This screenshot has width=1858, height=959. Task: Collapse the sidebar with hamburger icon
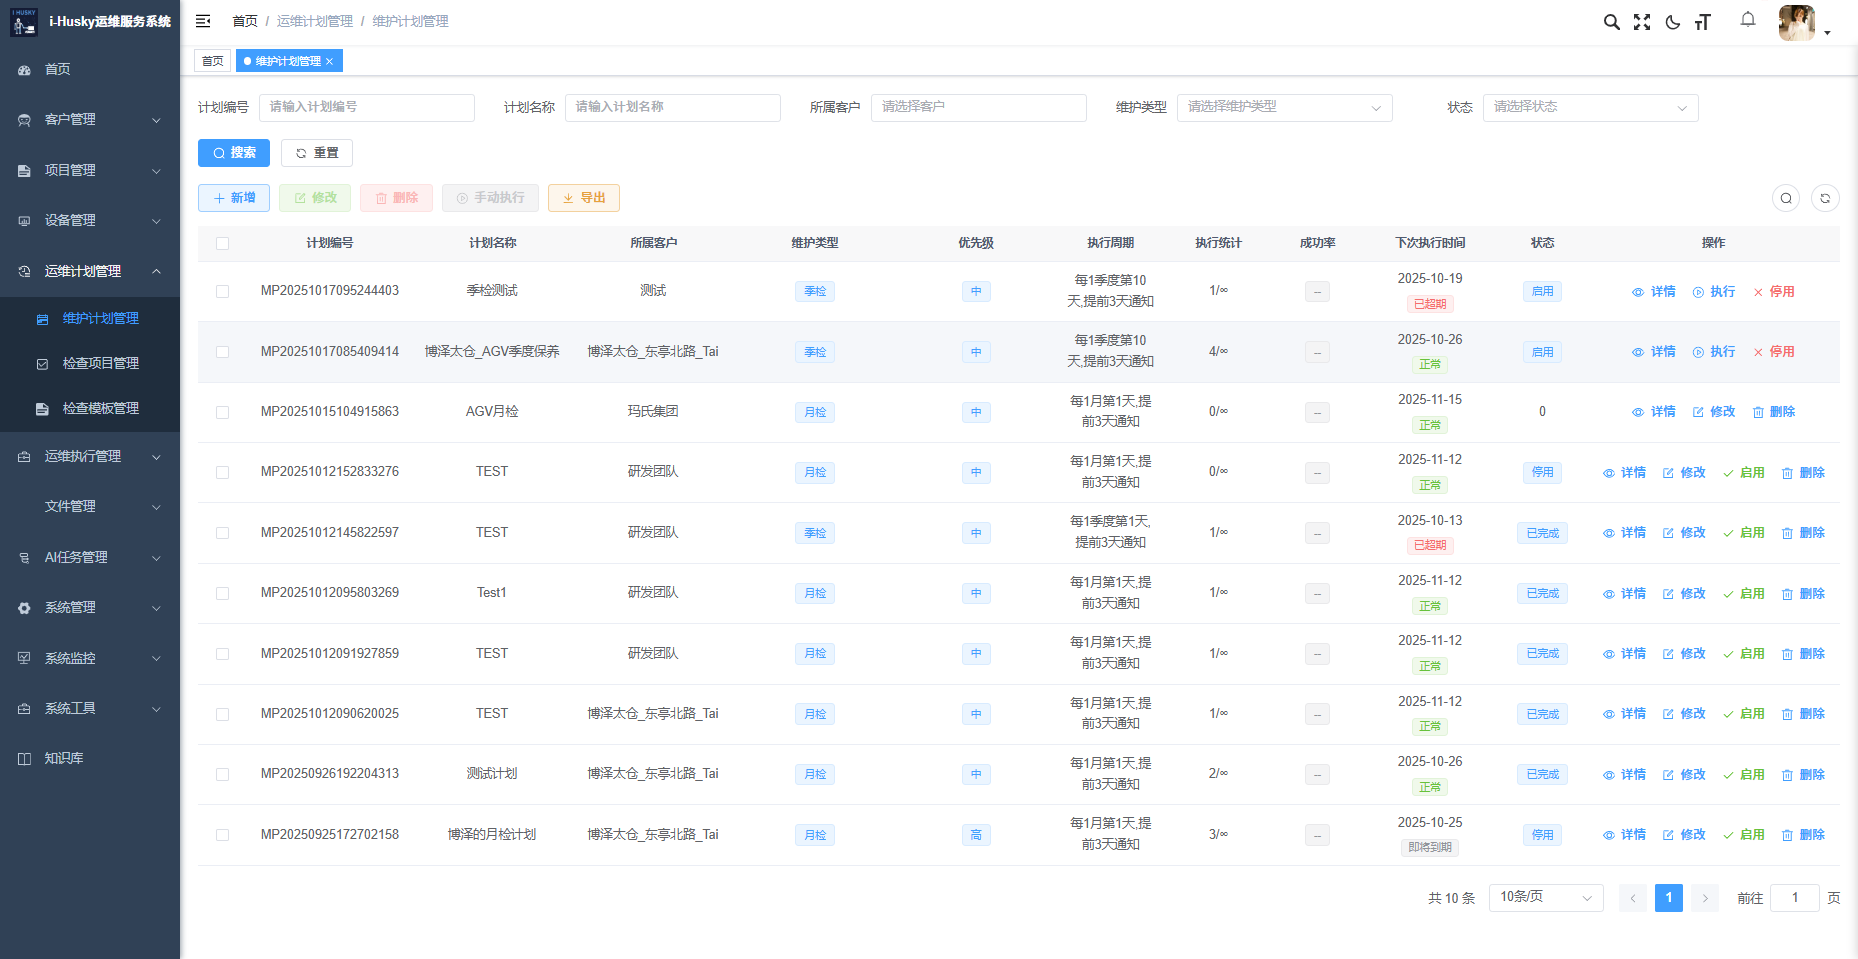(x=203, y=21)
